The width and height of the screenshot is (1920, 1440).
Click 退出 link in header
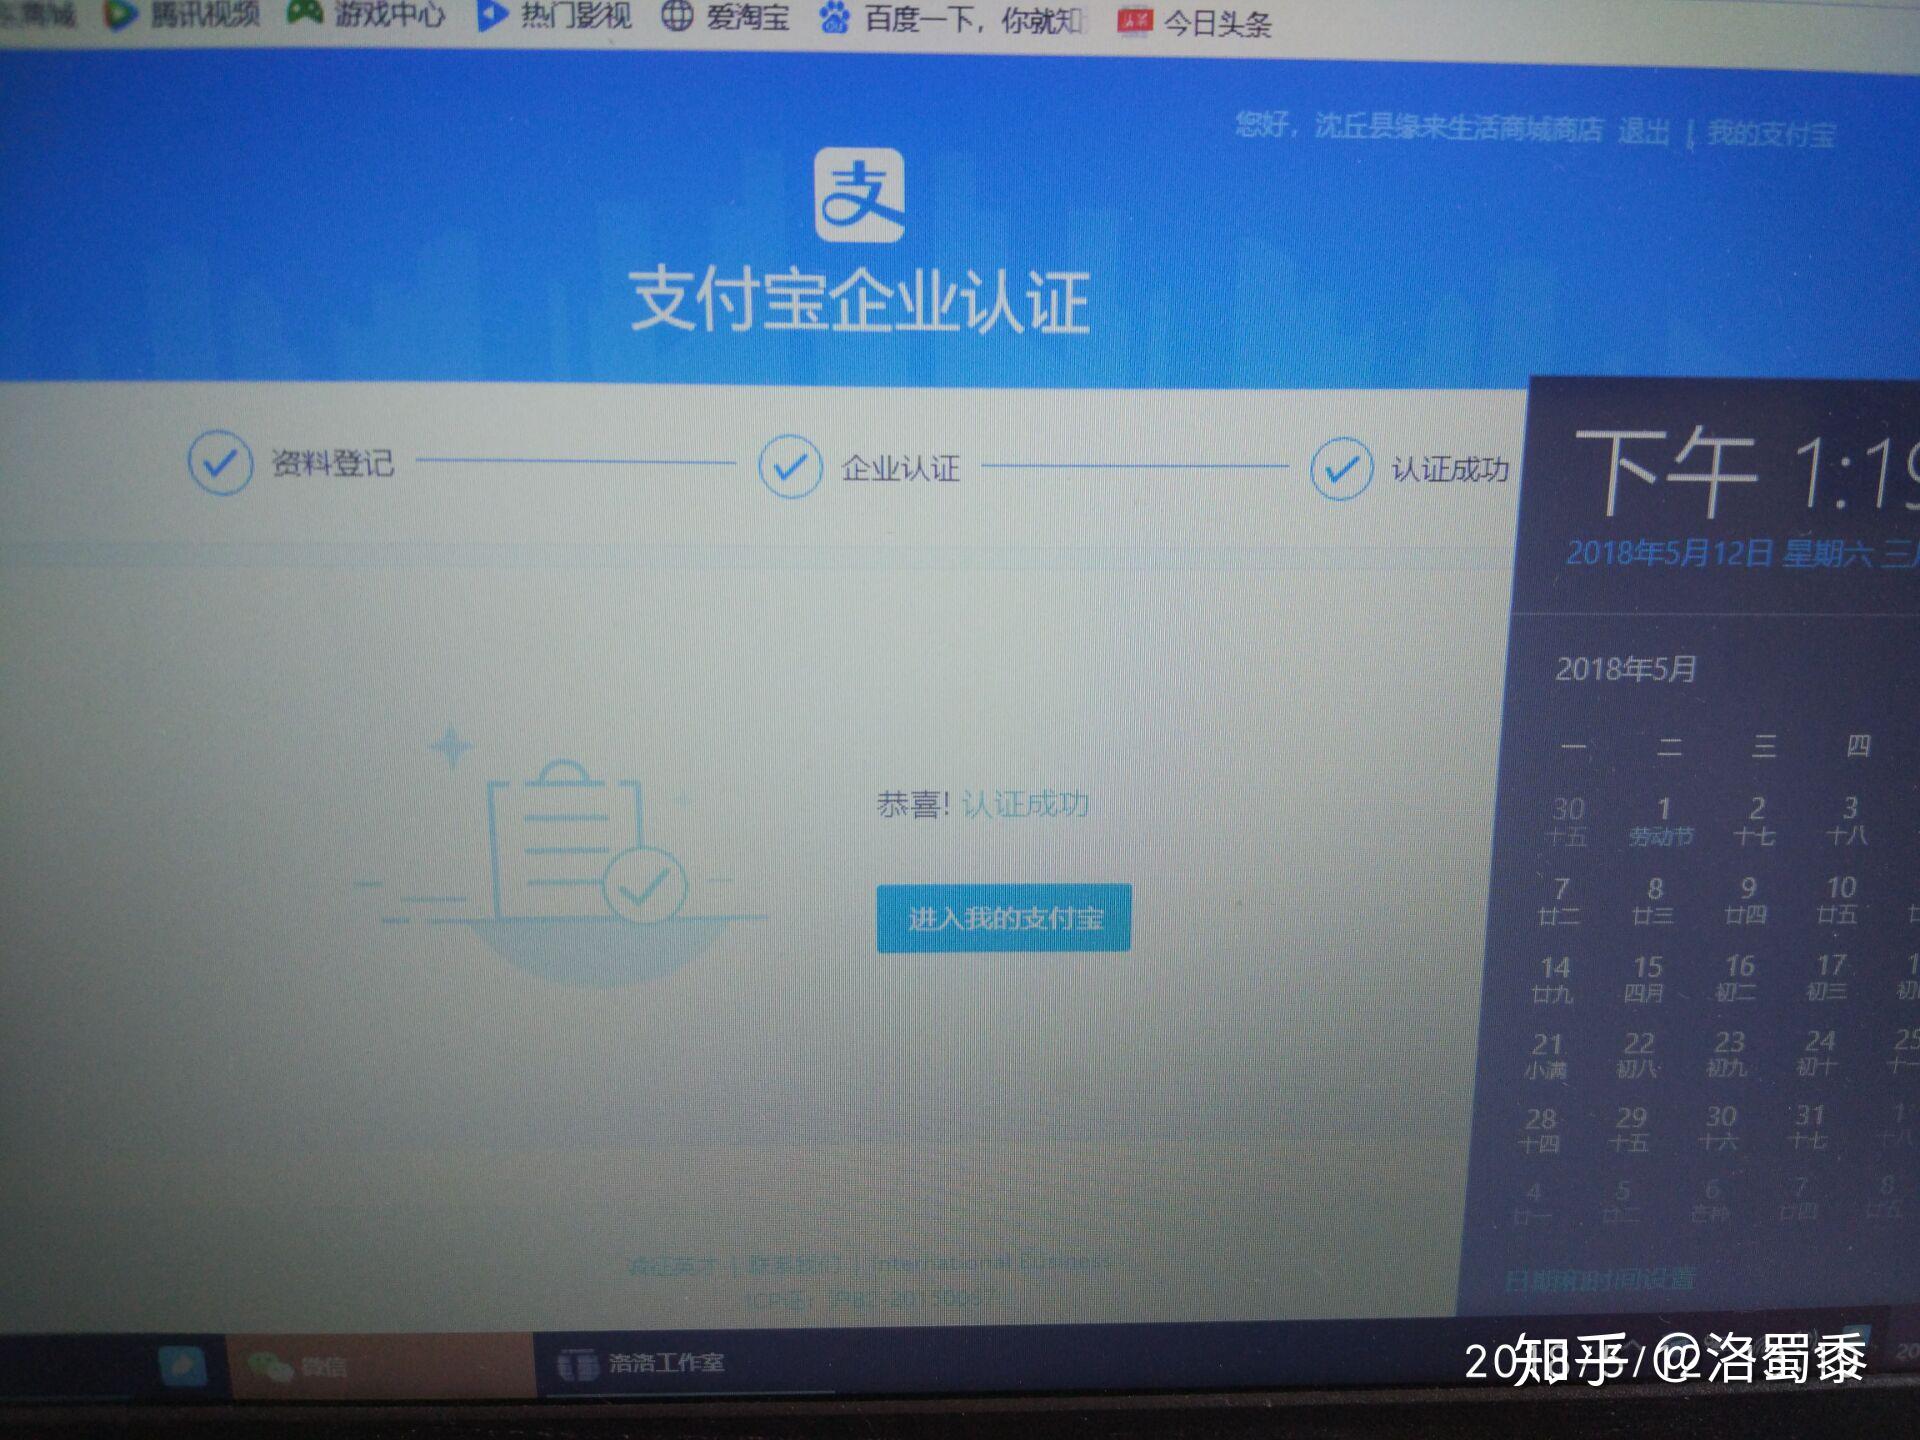(x=1644, y=131)
